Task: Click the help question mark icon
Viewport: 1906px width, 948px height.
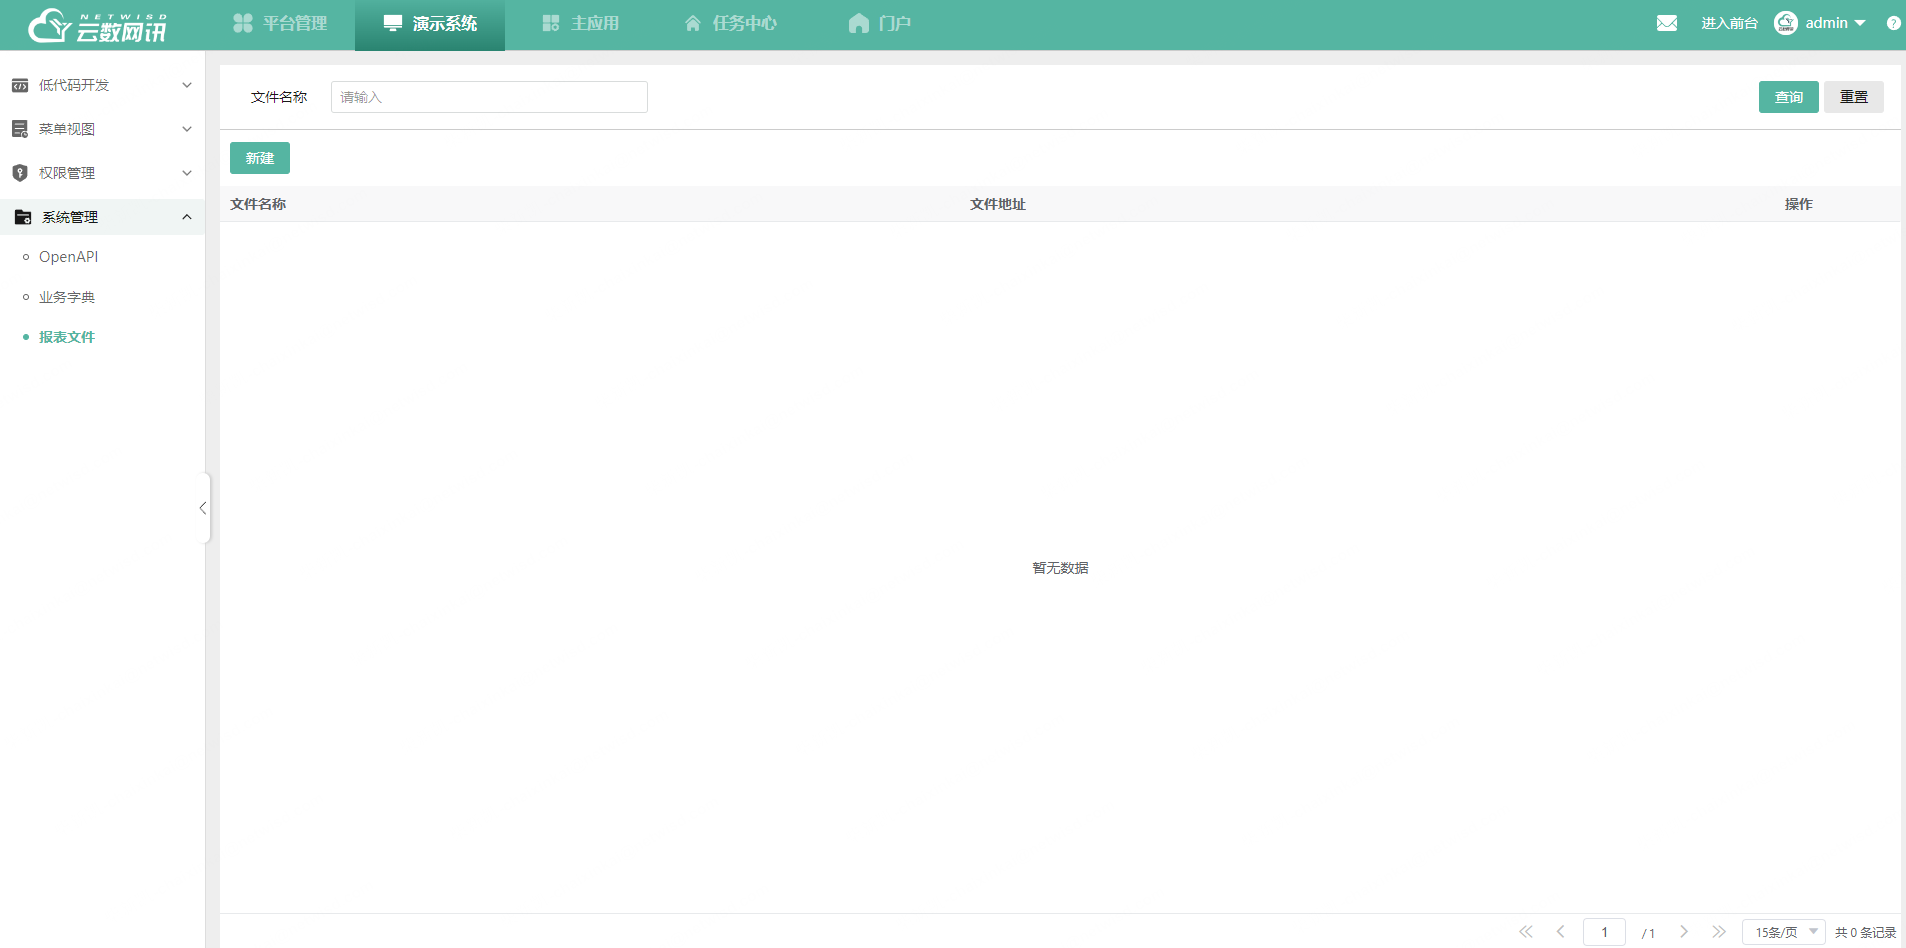Action: pos(1895,23)
